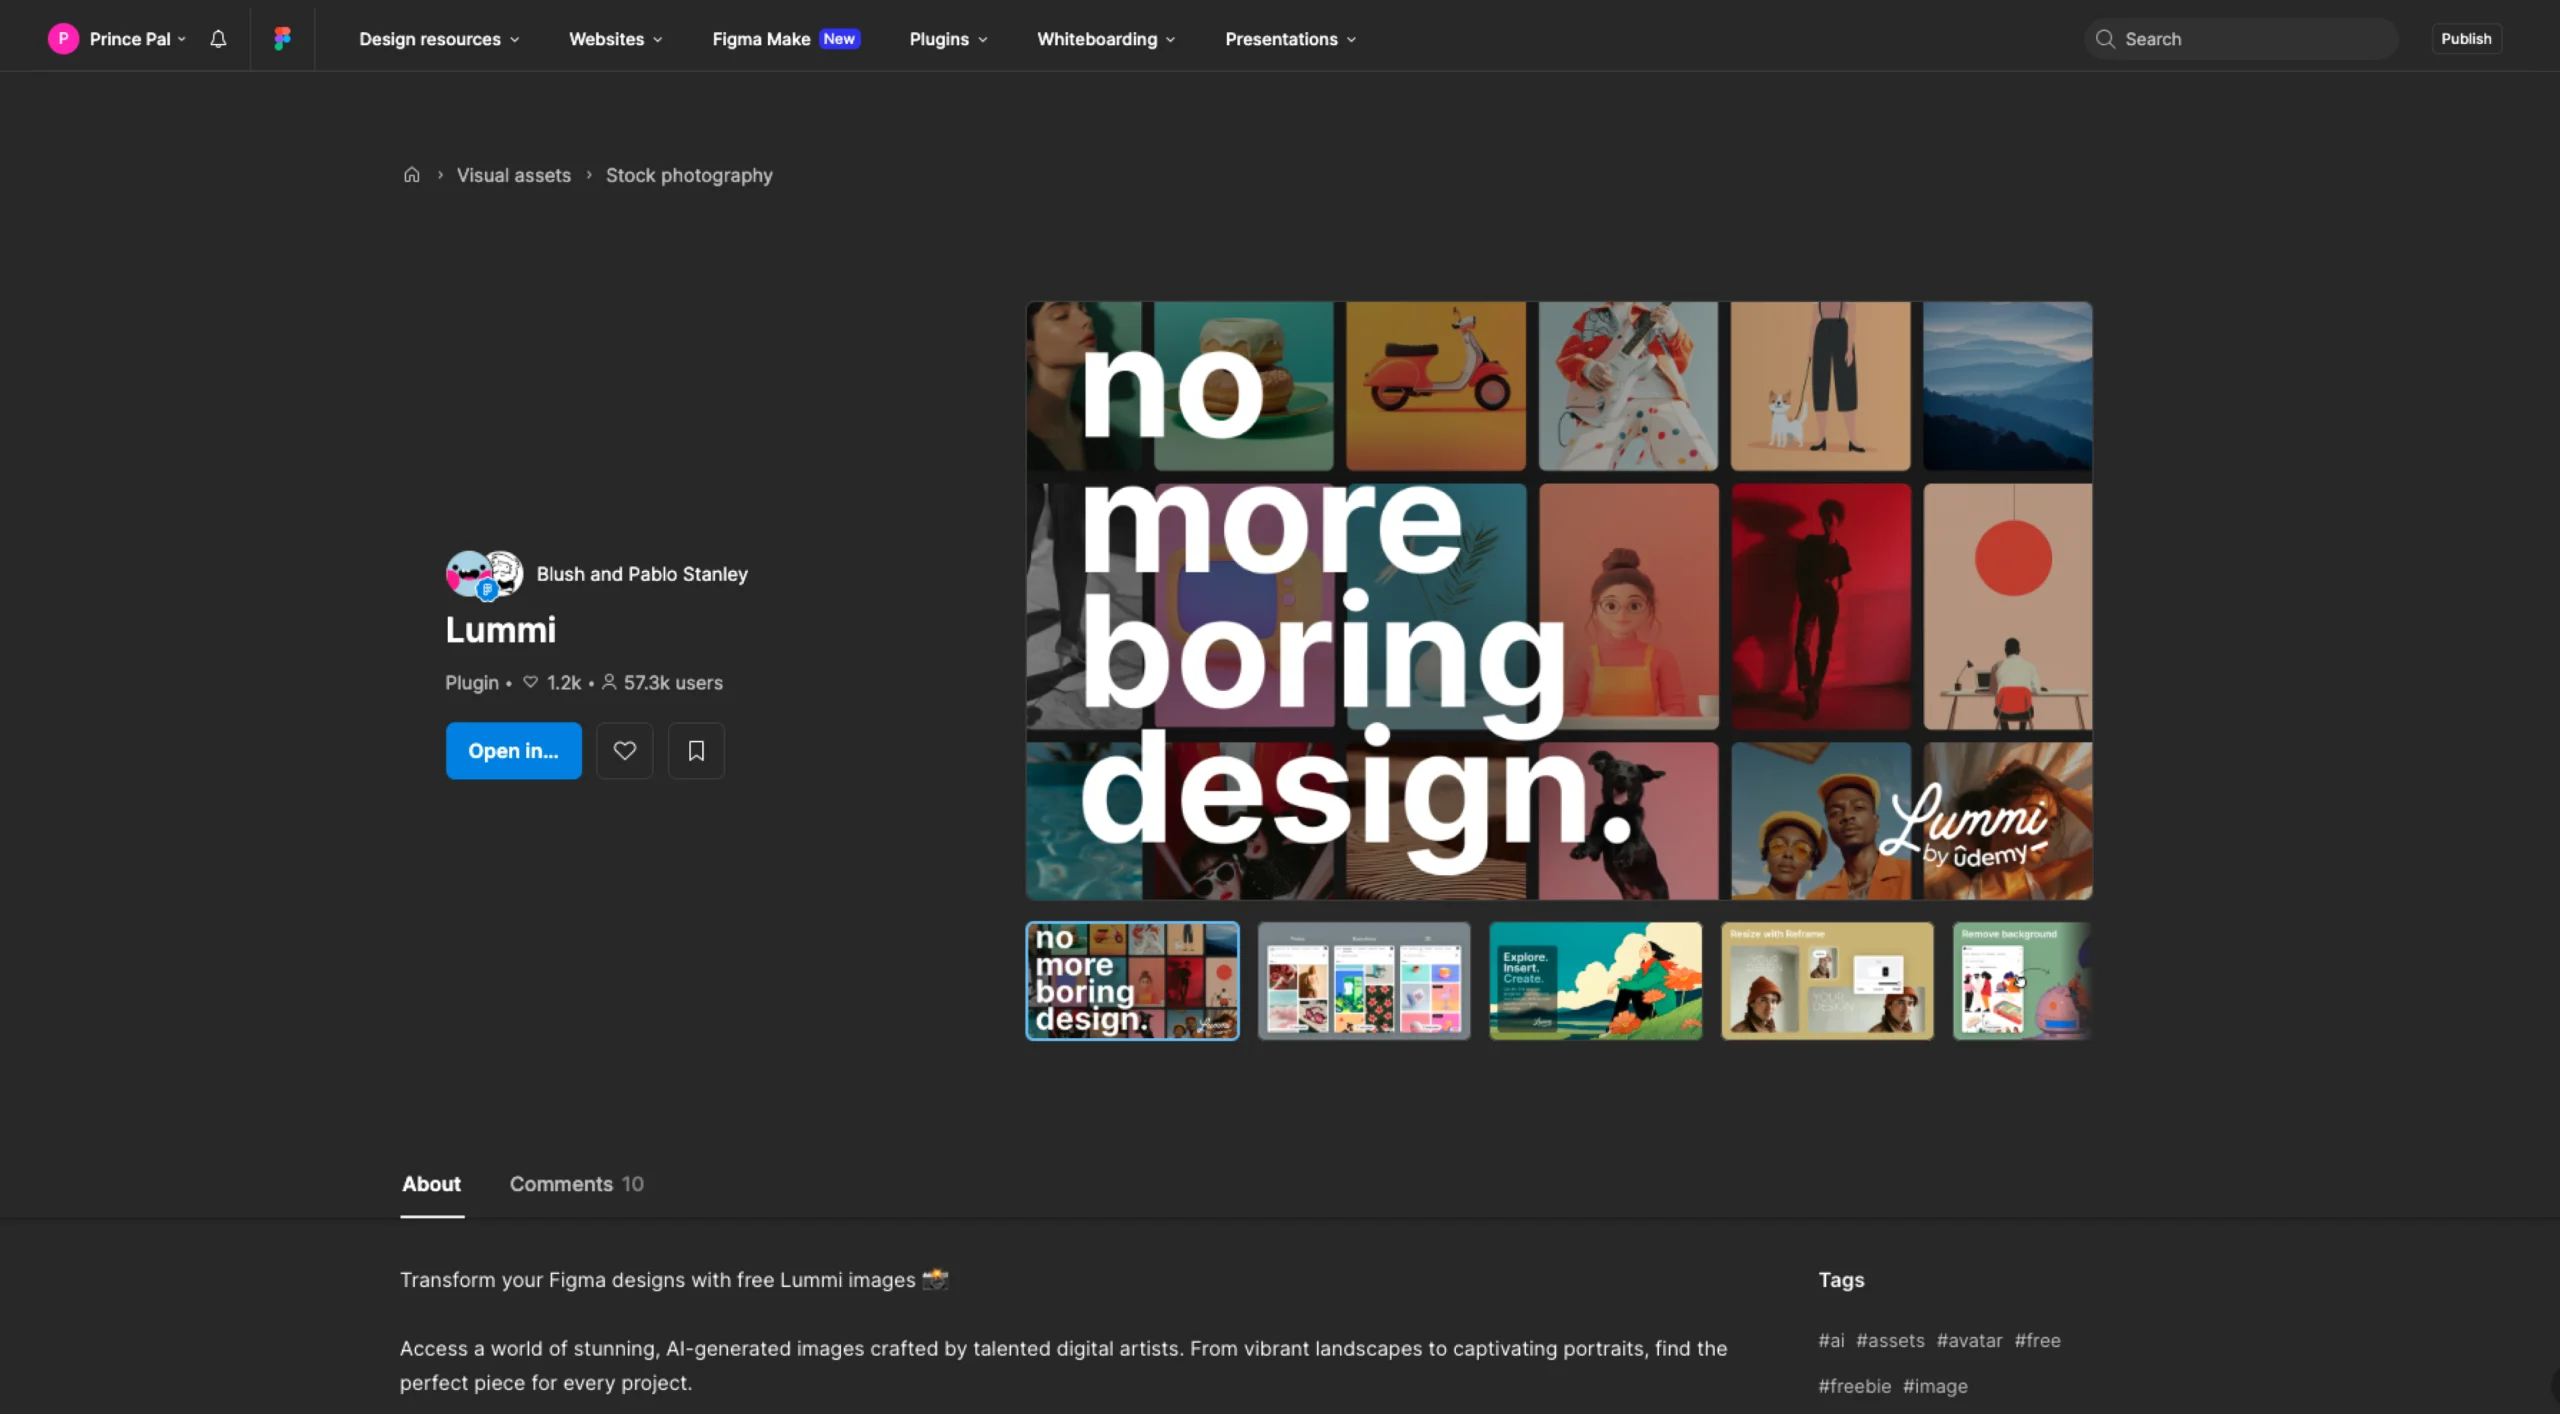Image resolution: width=2560 pixels, height=1414 pixels.
Task: Click the Open in... button
Action: (x=513, y=751)
